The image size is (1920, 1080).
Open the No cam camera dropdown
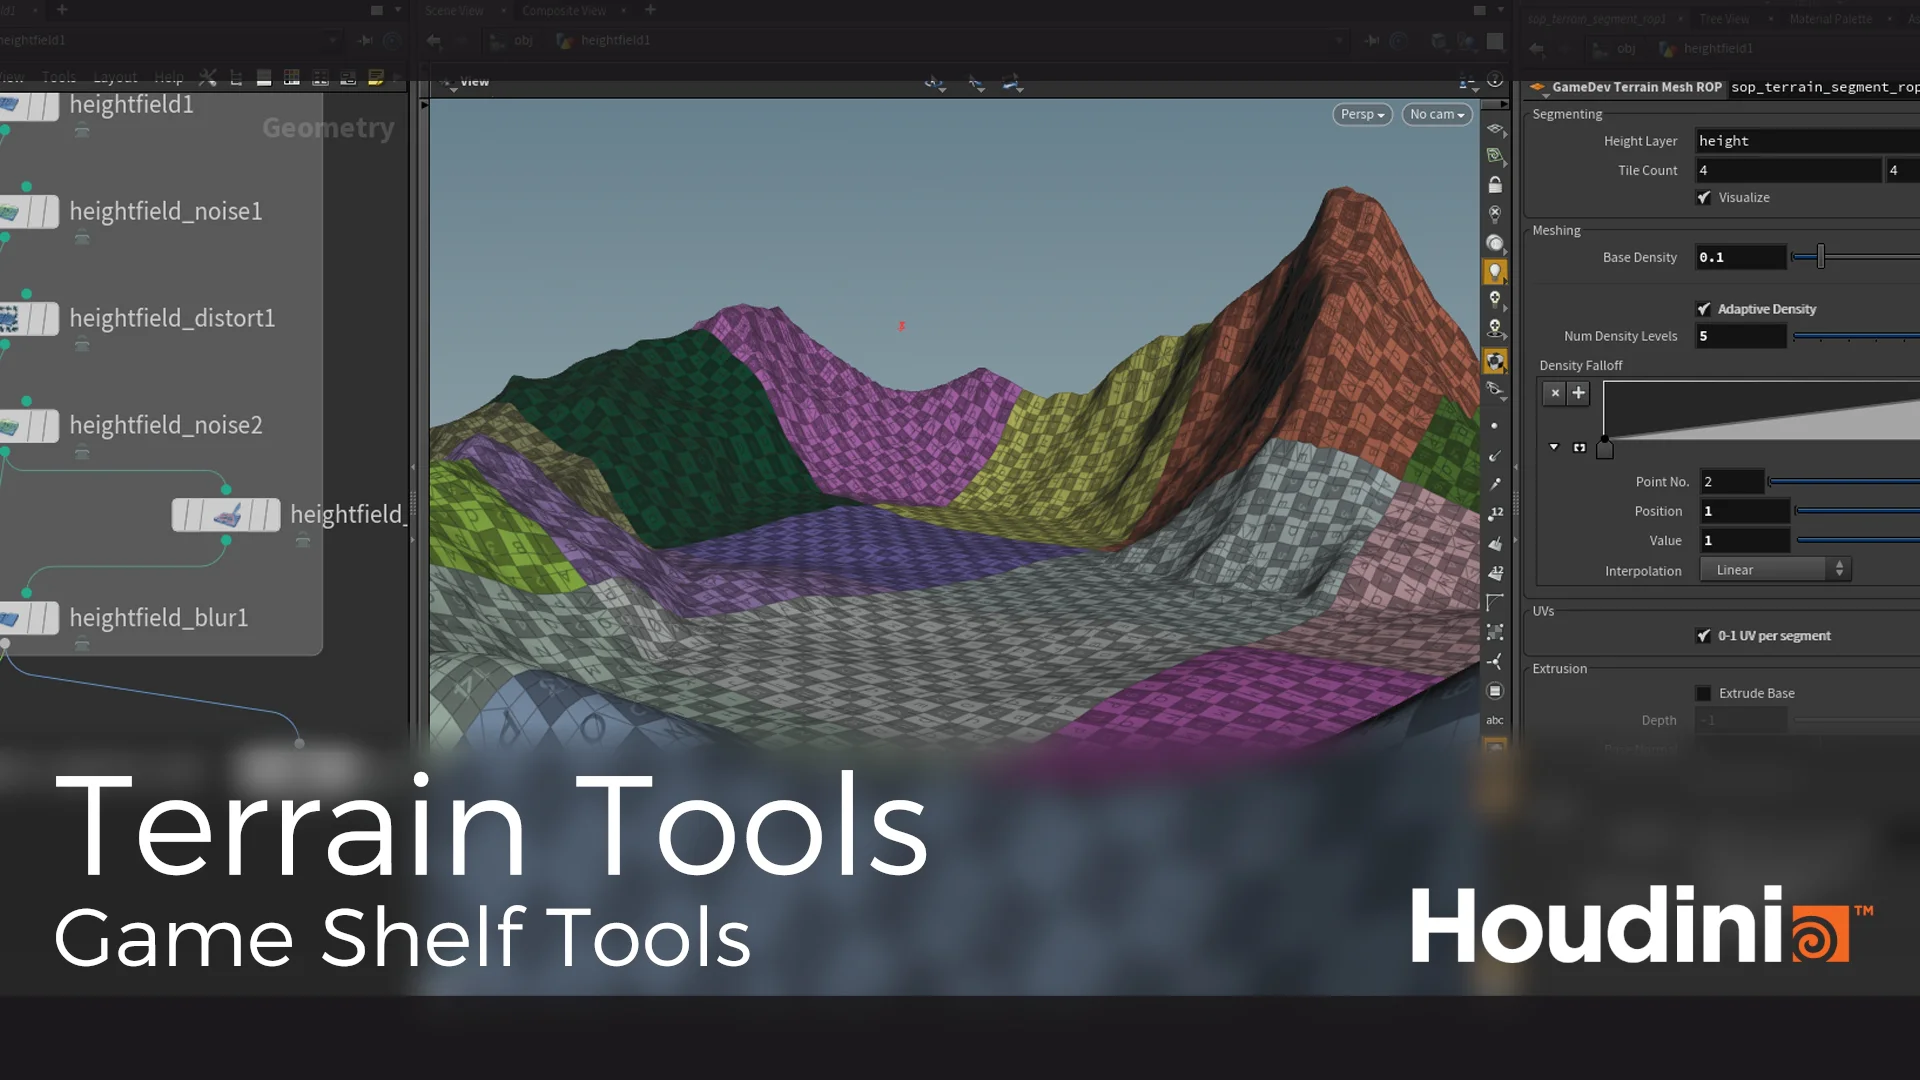[x=1437, y=115]
